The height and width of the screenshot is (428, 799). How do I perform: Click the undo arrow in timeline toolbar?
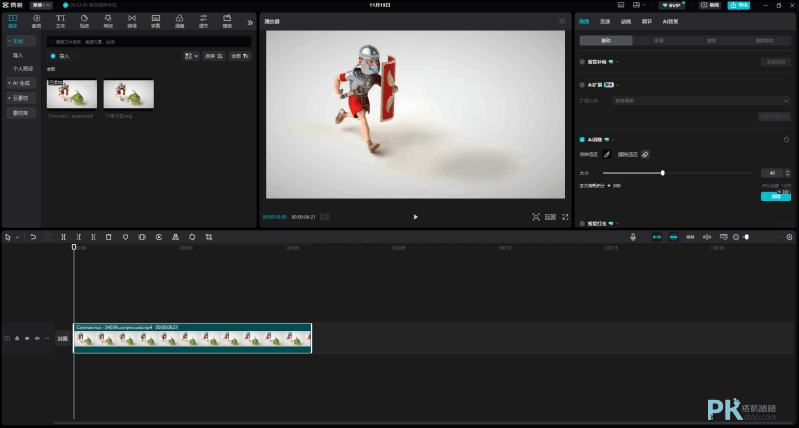pyautogui.click(x=33, y=237)
